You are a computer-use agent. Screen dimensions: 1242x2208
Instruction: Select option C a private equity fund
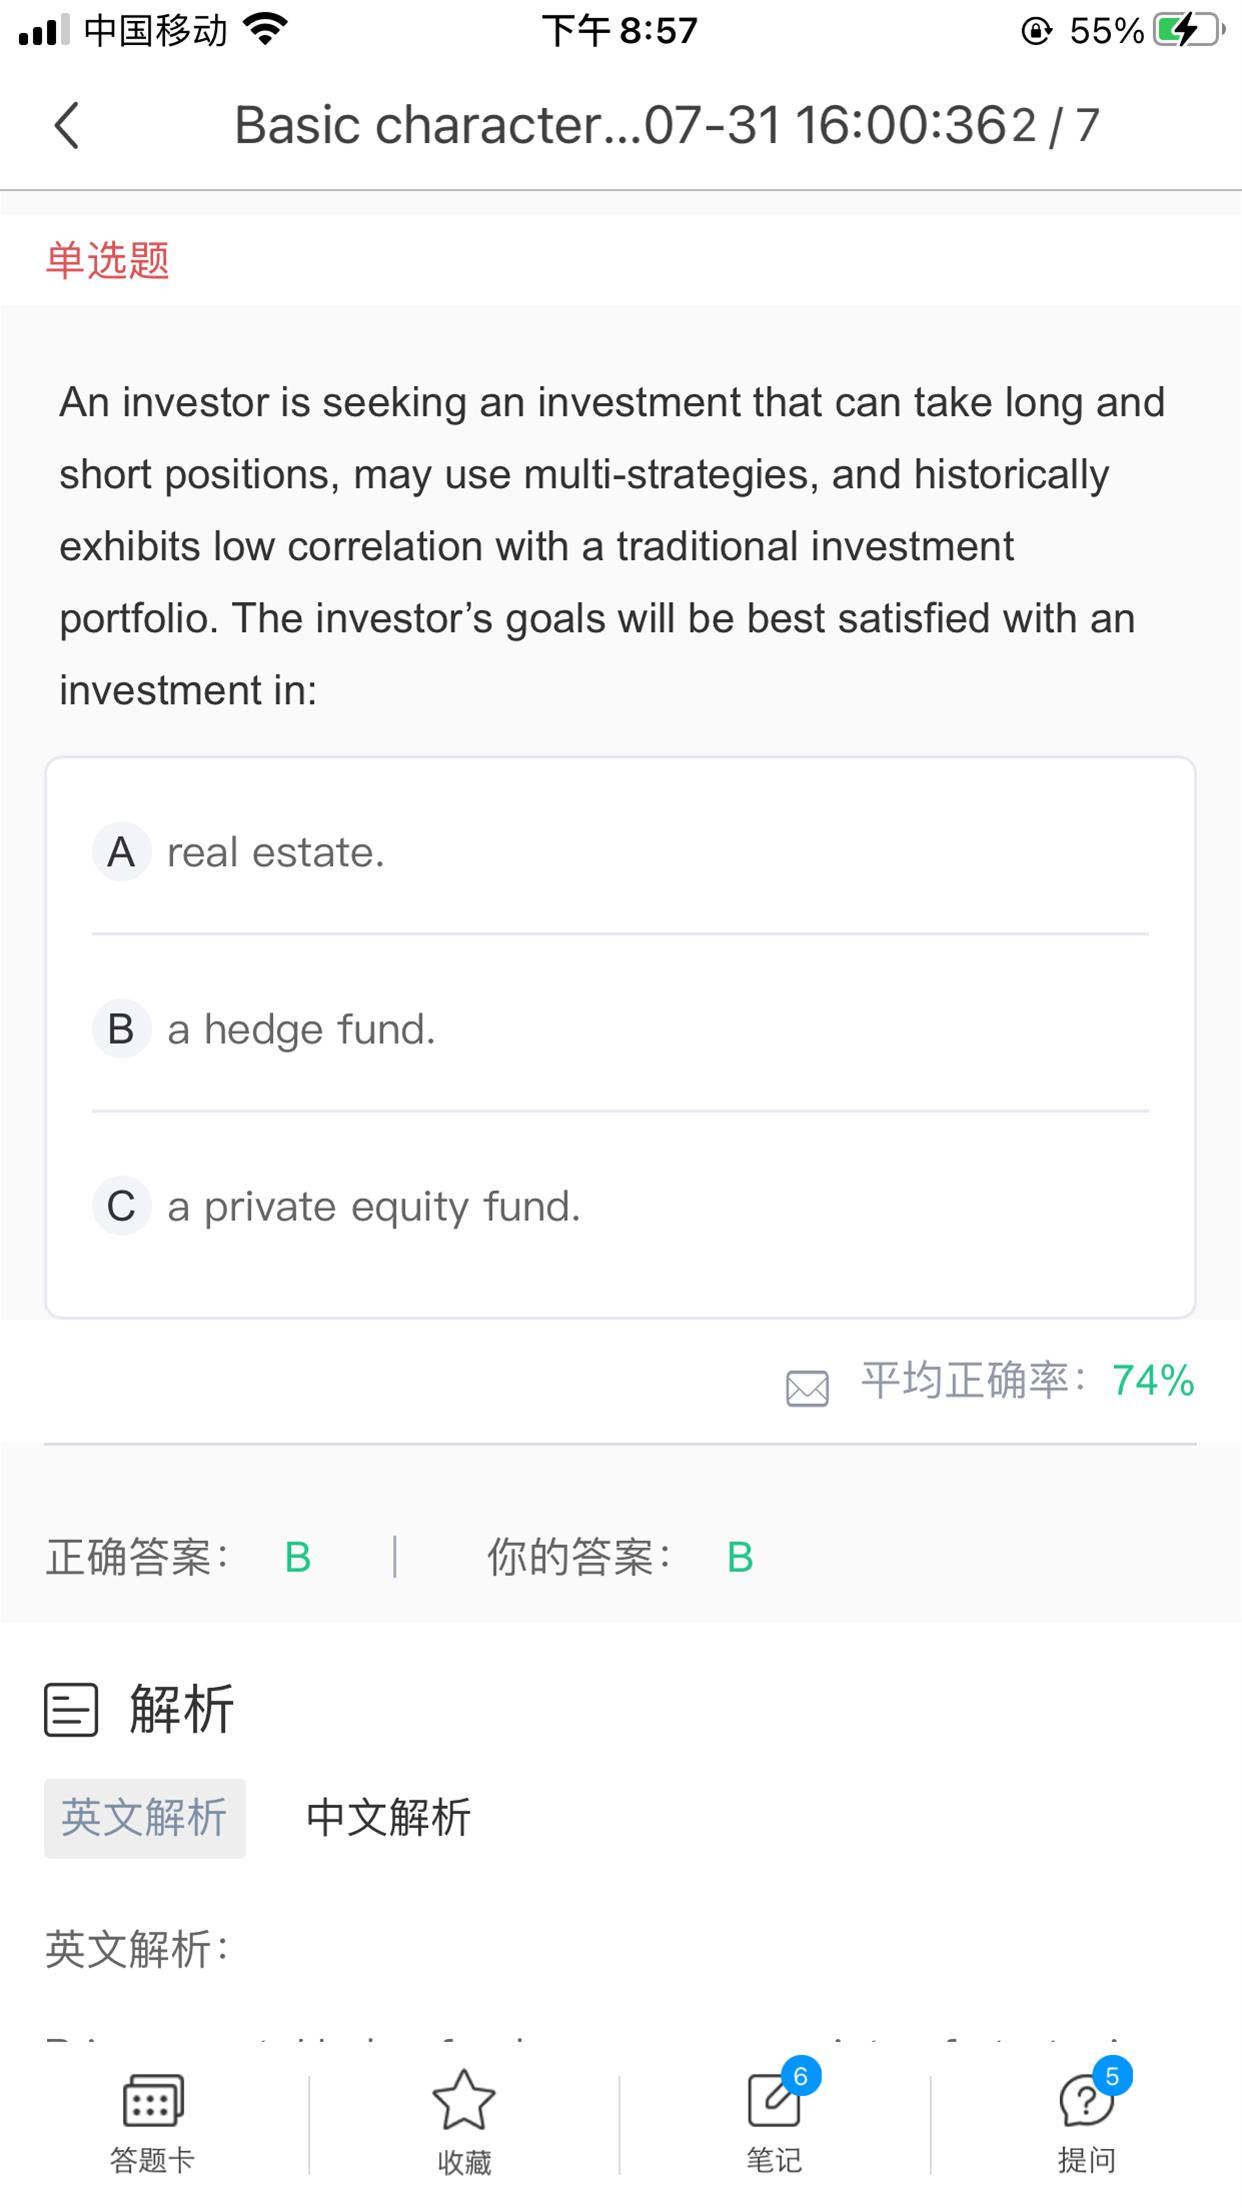[x=373, y=1207]
